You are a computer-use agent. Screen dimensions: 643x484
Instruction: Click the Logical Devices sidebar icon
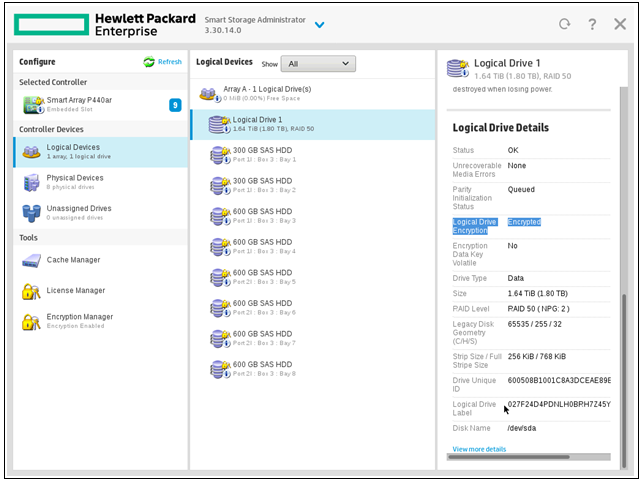tap(31, 152)
